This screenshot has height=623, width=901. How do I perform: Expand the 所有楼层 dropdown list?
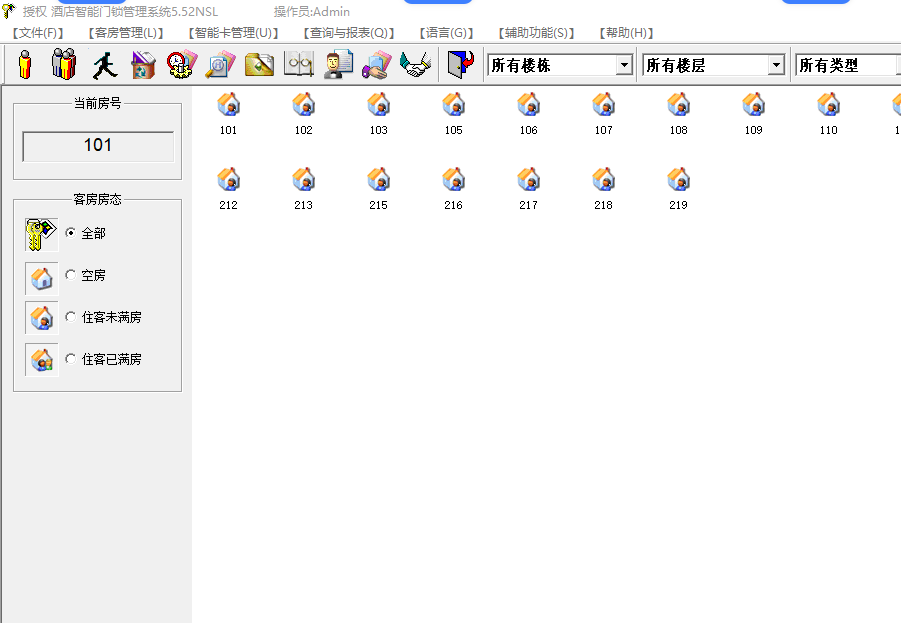pyautogui.click(x=779, y=64)
